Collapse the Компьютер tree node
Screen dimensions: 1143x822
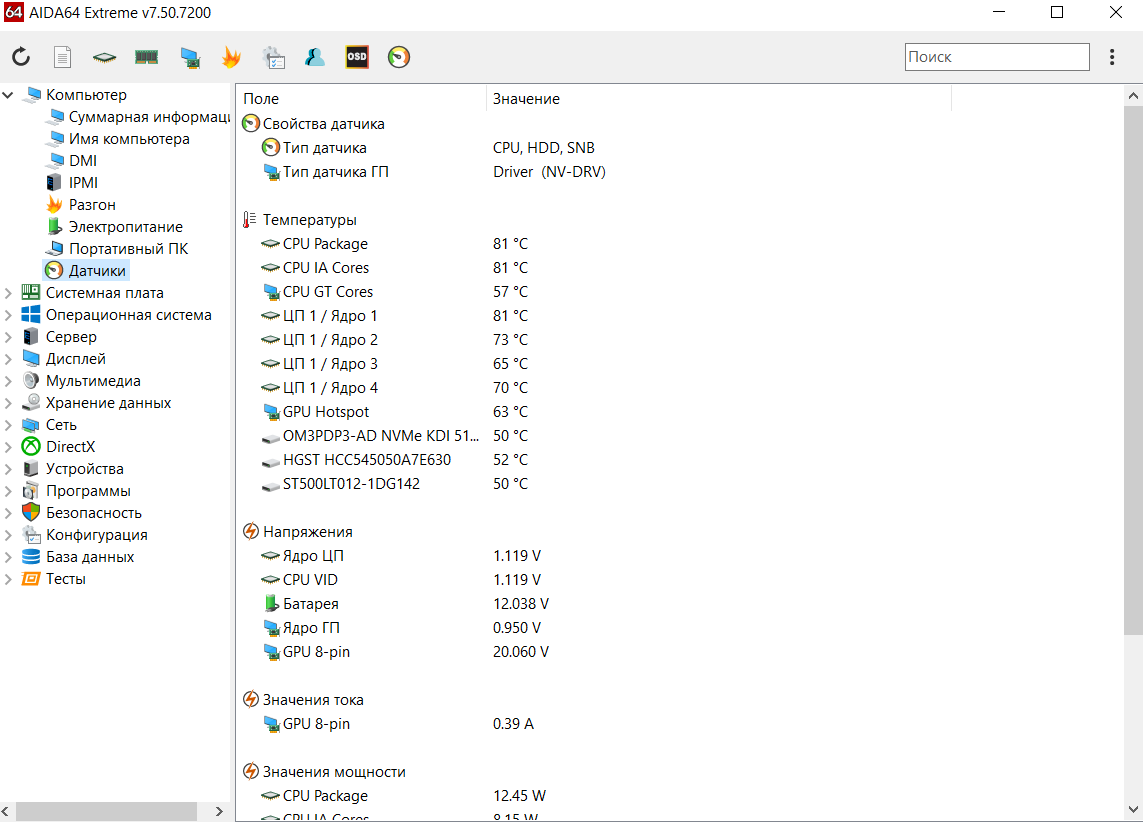[x=9, y=95]
